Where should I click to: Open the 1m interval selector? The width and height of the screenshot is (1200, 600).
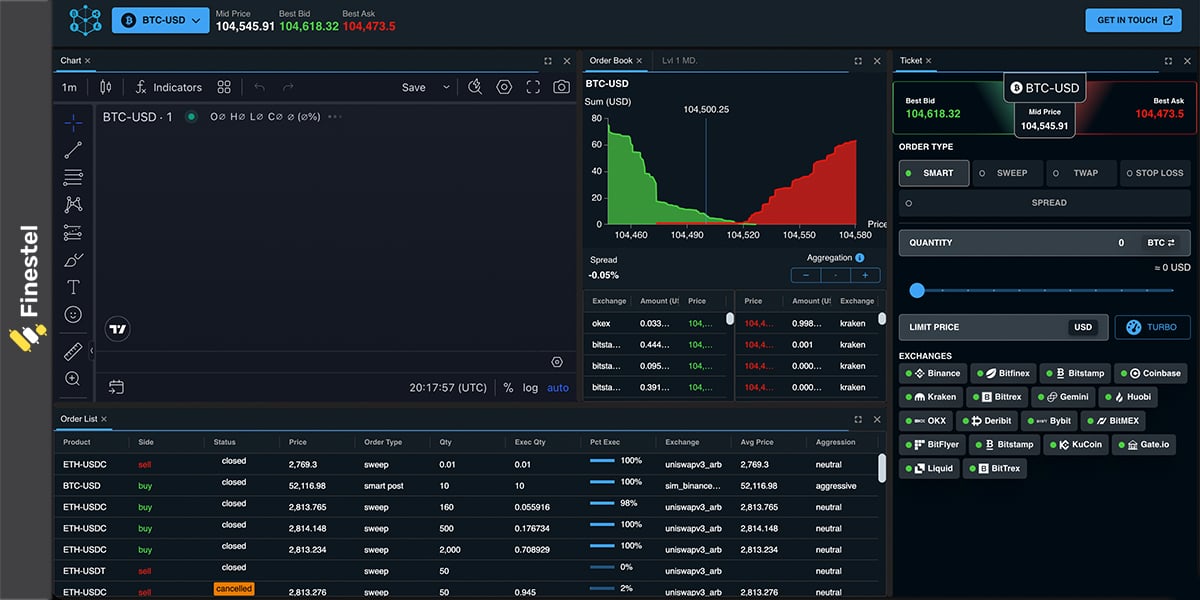tap(69, 87)
